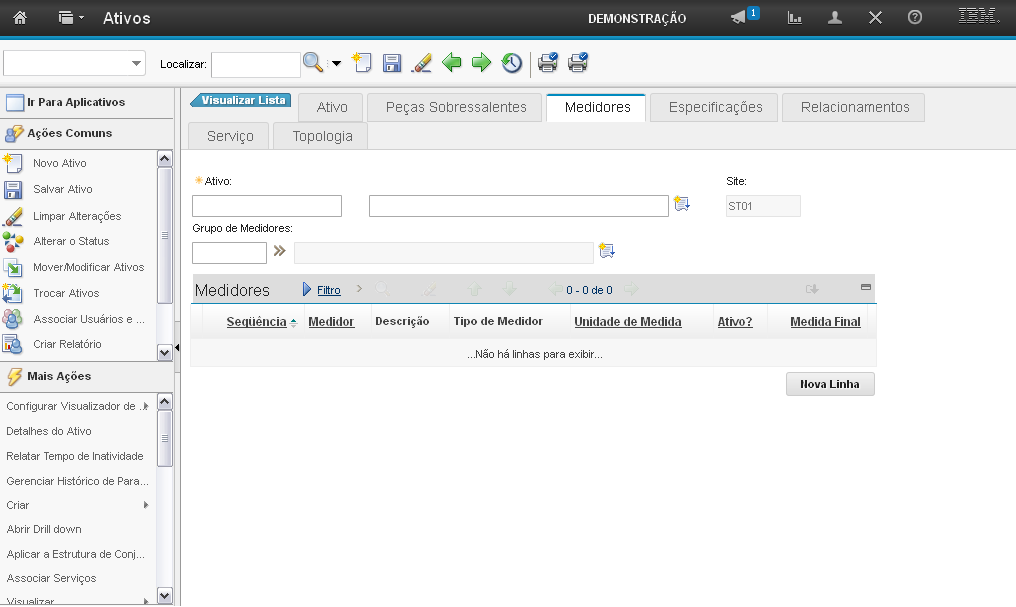Image resolution: width=1016 pixels, height=607 pixels.
Task: Click the Filtro link in Medidores table
Action: (x=328, y=291)
